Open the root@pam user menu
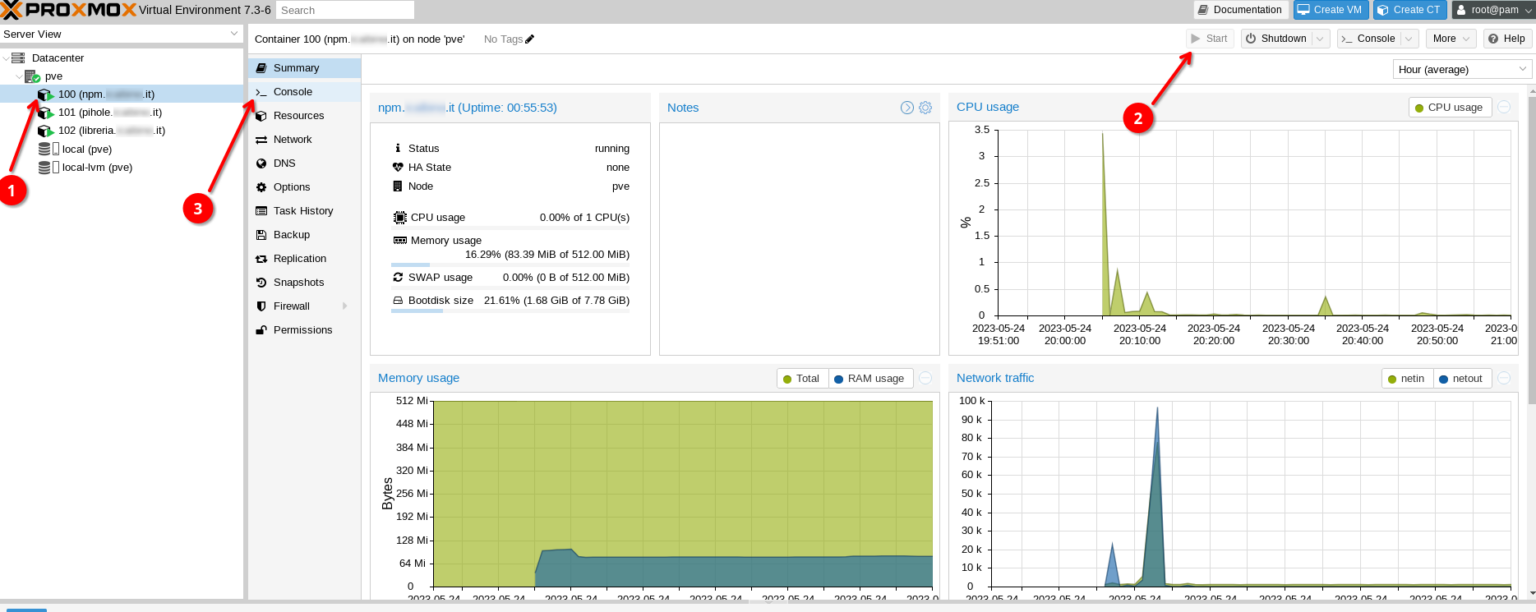The image size is (1536, 612). pyautogui.click(x=1493, y=10)
